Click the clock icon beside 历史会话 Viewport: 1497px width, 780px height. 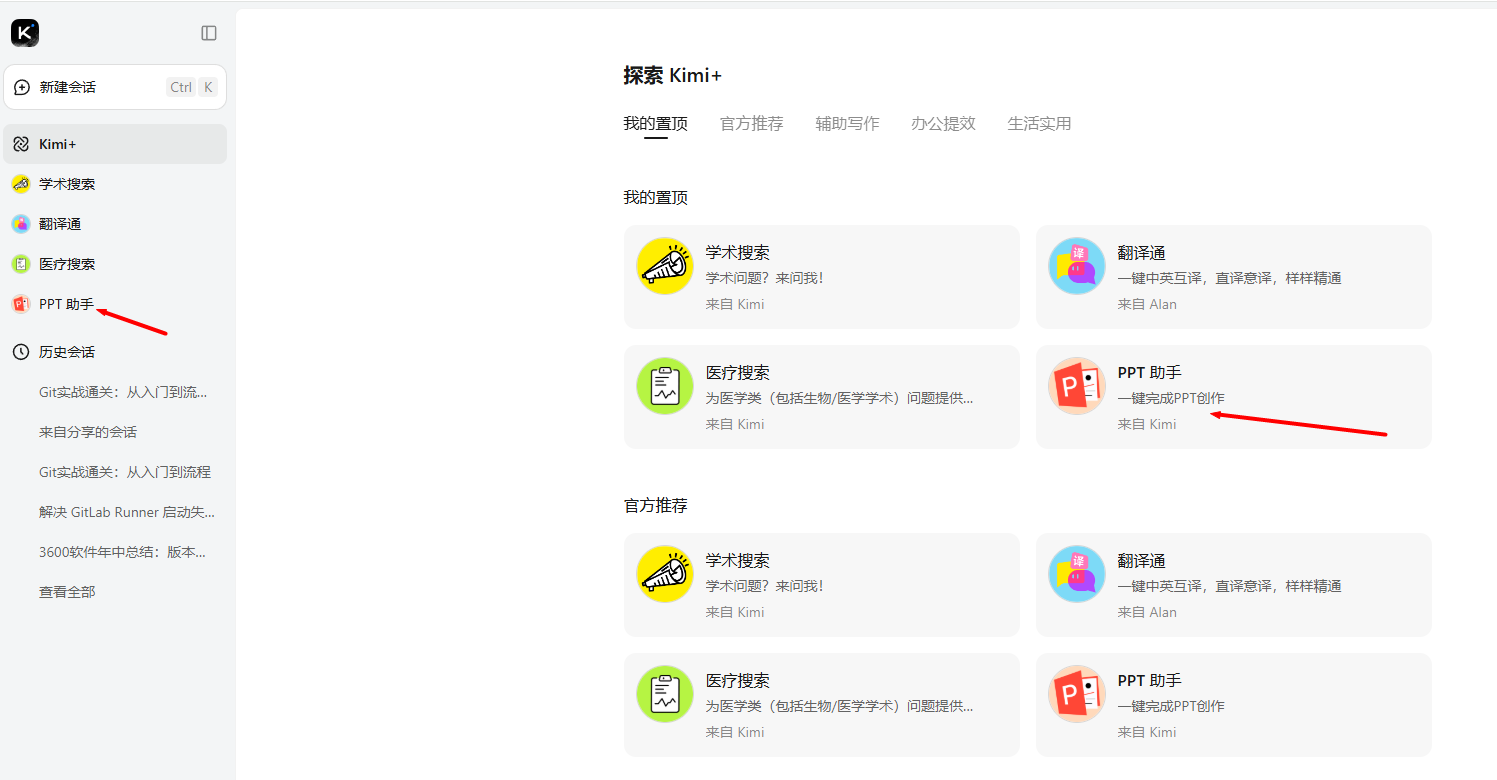click(21, 352)
